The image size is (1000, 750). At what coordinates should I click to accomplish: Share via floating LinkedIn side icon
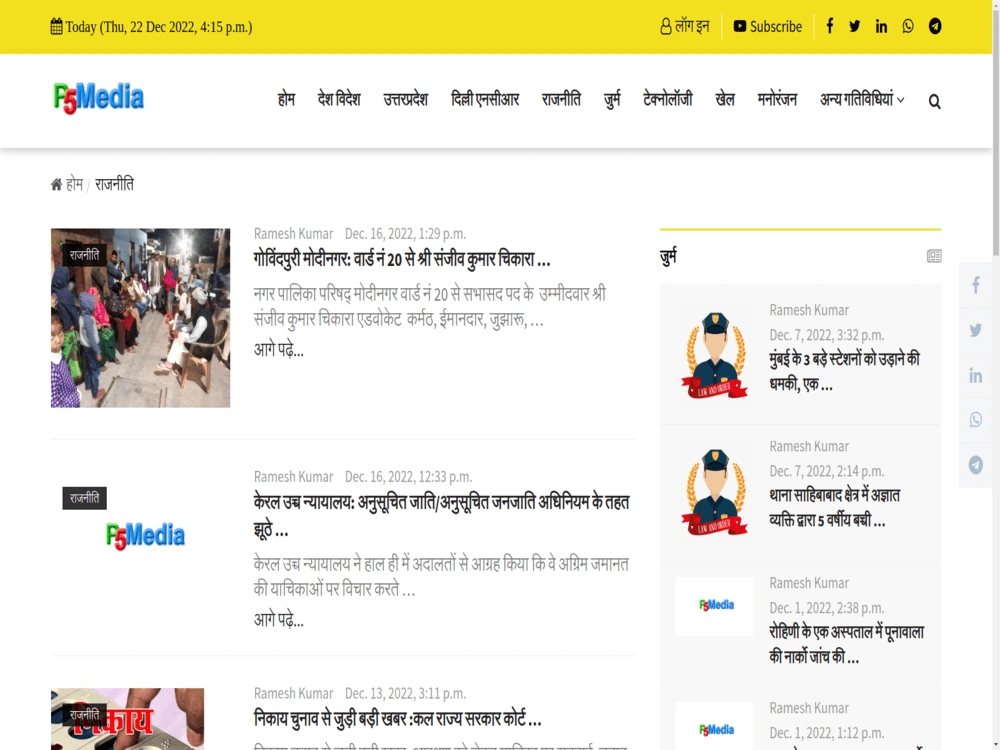(976, 375)
